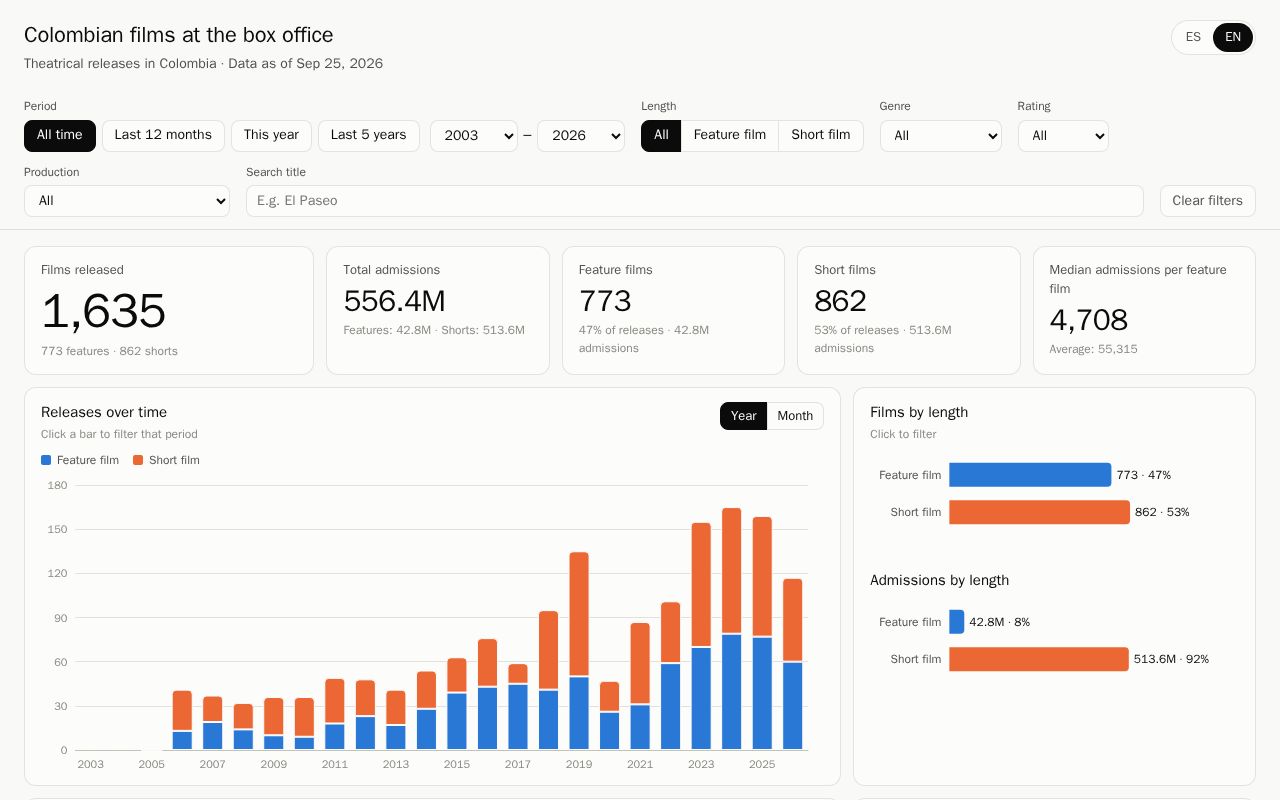Click the 2011 bar in Releases over time
1280x800 pixels.
point(335,714)
